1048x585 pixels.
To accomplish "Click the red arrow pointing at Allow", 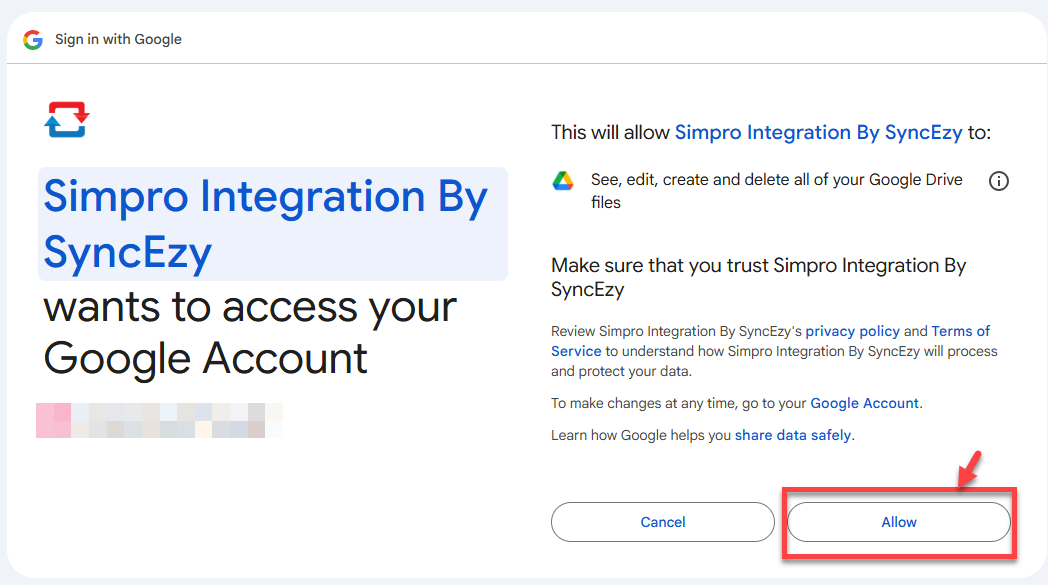I will tap(969, 469).
